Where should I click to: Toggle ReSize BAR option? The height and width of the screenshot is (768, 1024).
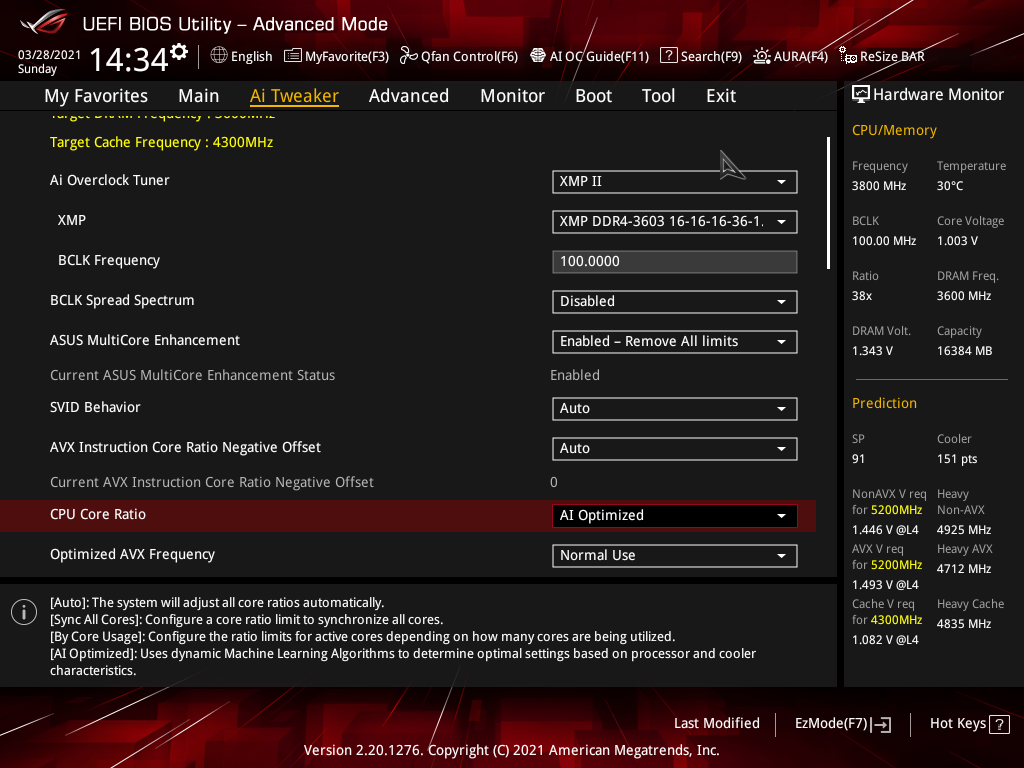tap(882, 56)
